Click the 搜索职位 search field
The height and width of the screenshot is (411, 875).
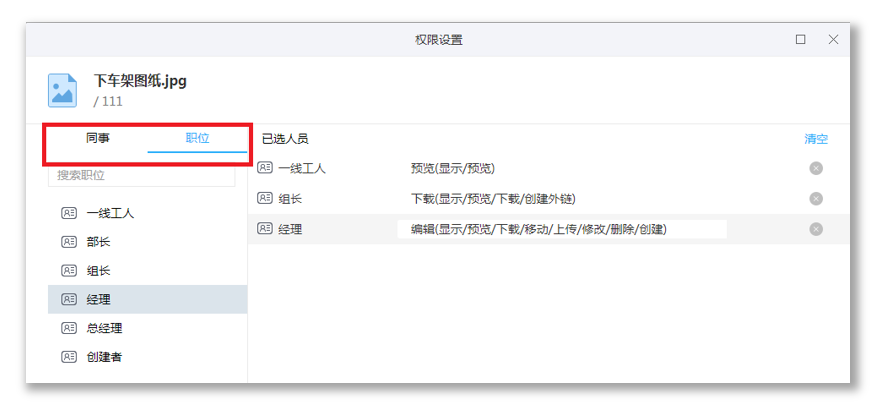[142, 175]
